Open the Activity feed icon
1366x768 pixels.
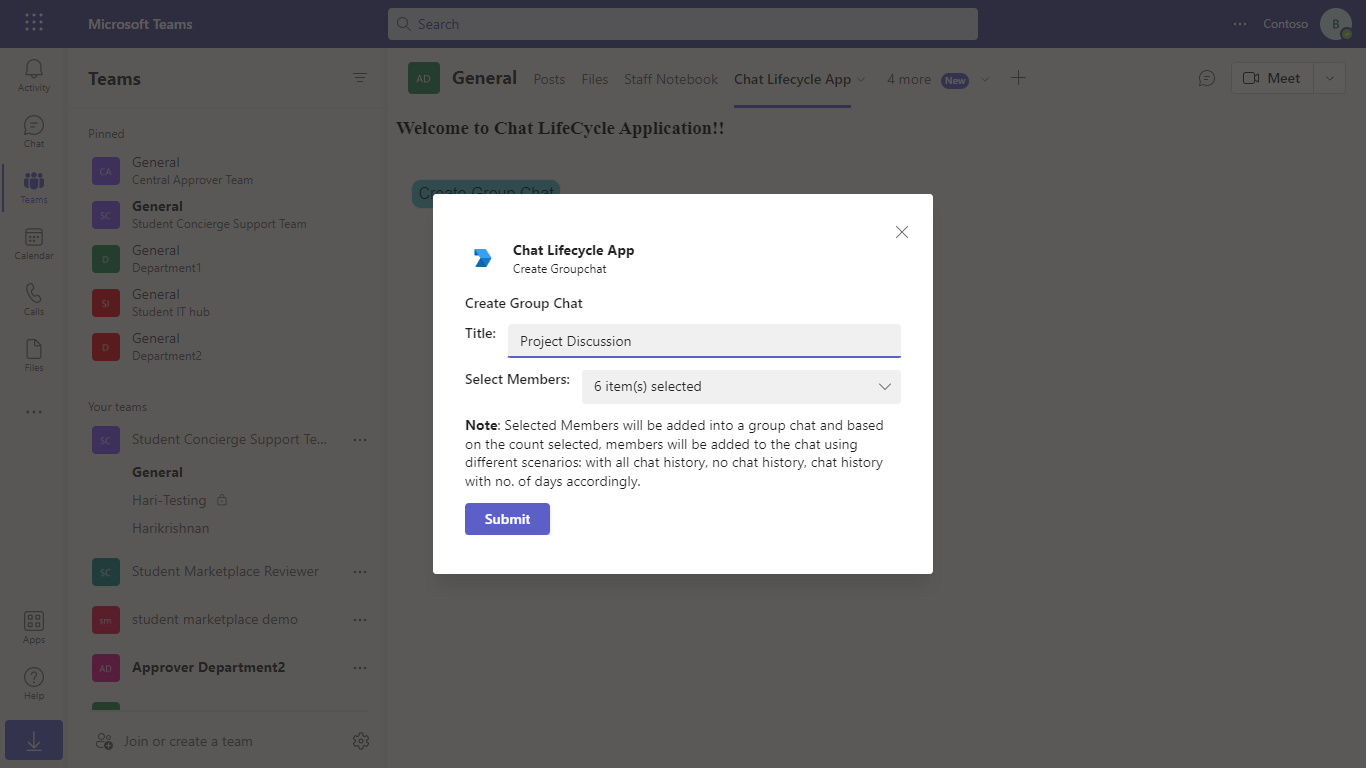[34, 75]
